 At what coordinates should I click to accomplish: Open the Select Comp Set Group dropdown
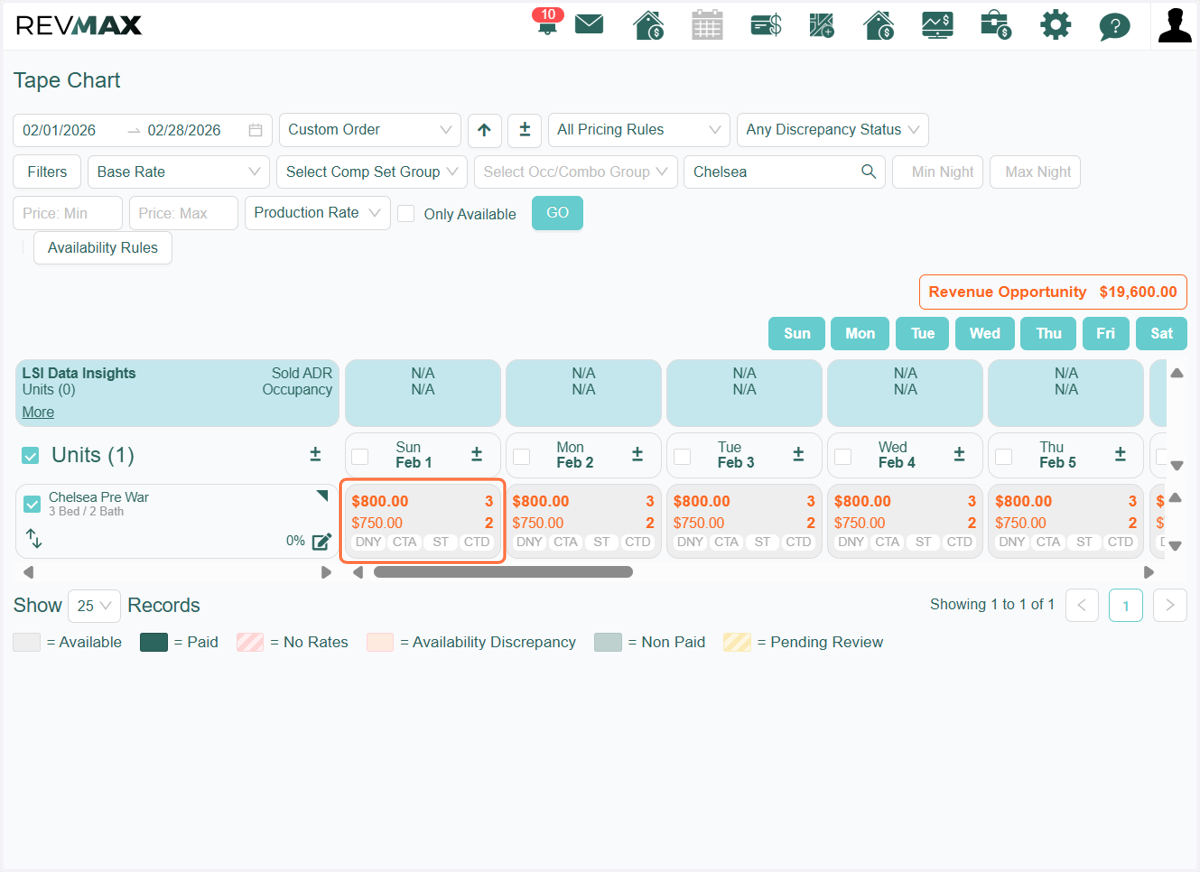372,172
